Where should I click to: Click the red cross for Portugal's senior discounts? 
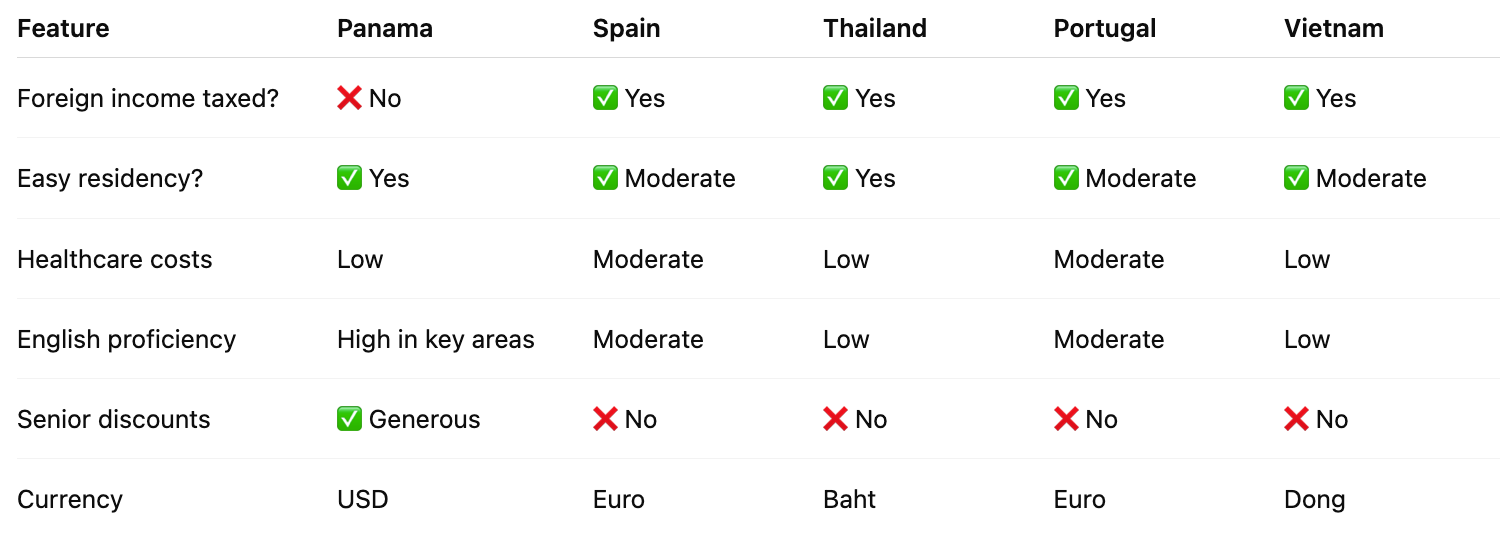click(1066, 419)
